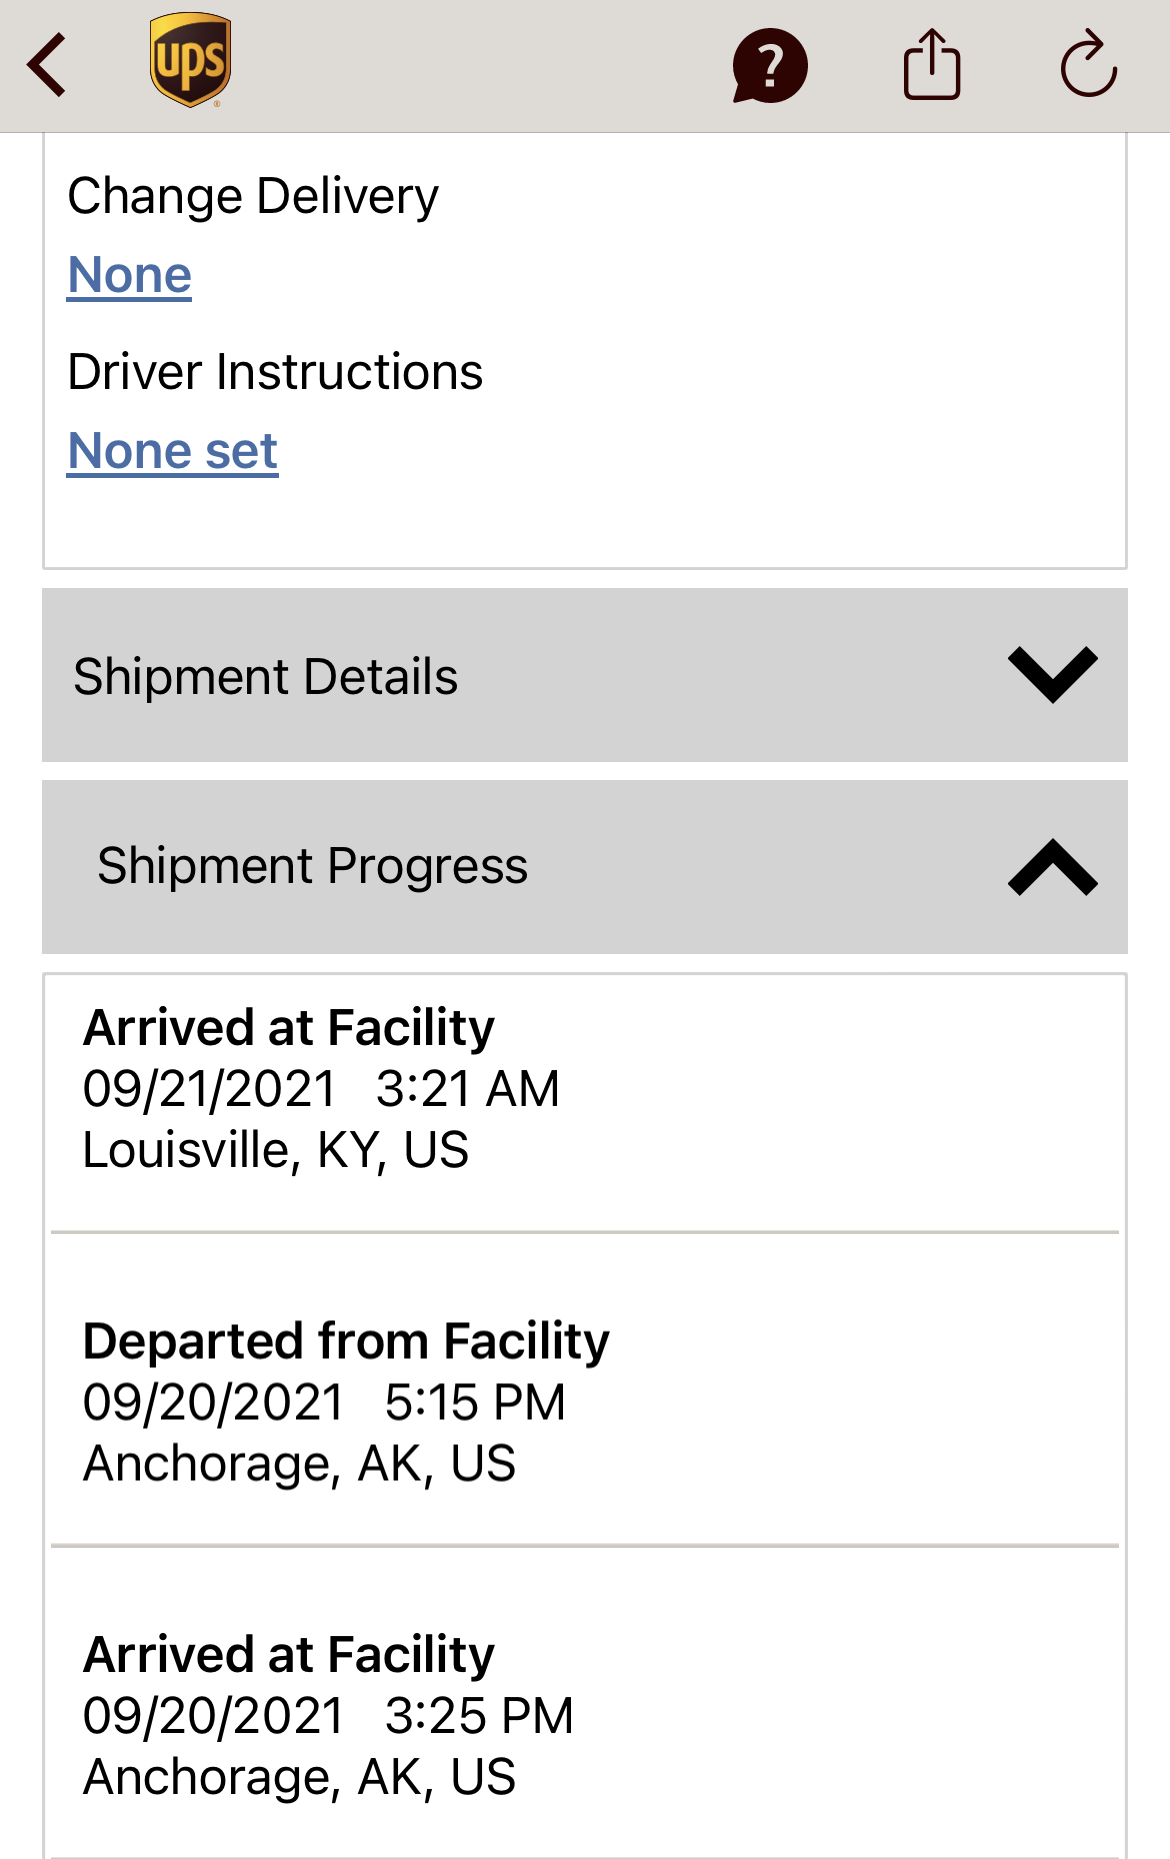The width and height of the screenshot is (1170, 1859).
Task: Tap the Change Delivery label
Action: (x=253, y=196)
